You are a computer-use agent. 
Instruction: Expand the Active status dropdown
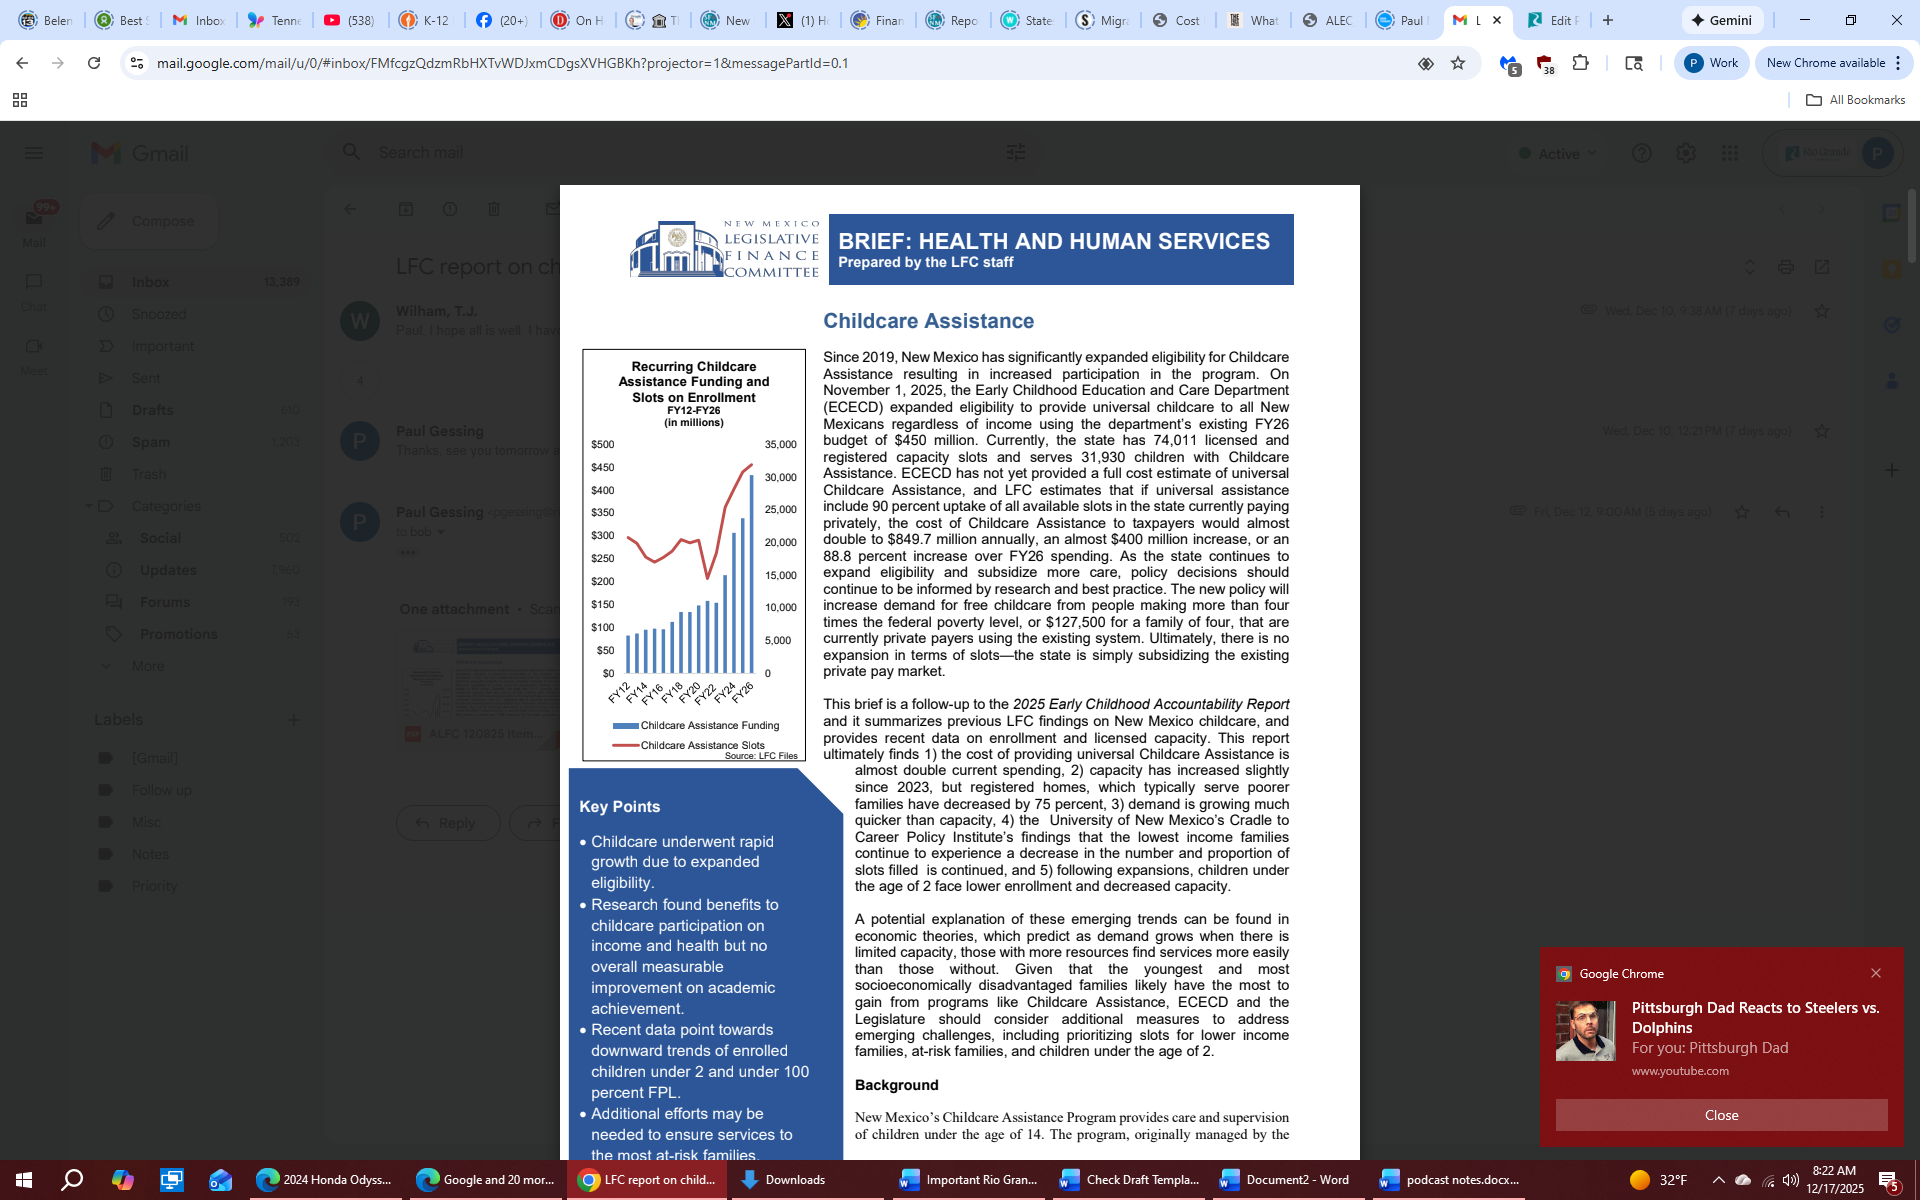coord(1558,153)
